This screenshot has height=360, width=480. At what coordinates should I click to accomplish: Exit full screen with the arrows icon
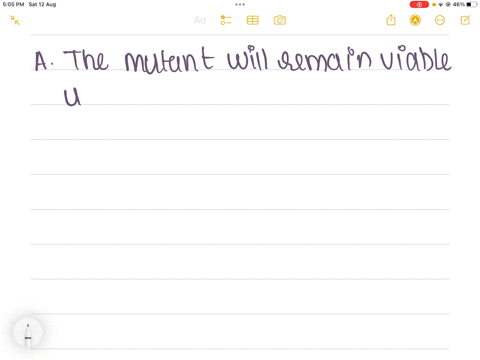coord(15,20)
